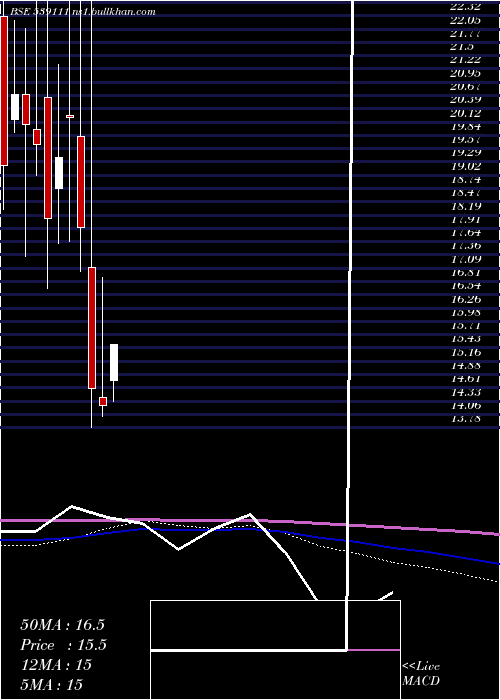Click the 22.05 price axis label
This screenshot has height=700, width=500.
[466, 20]
